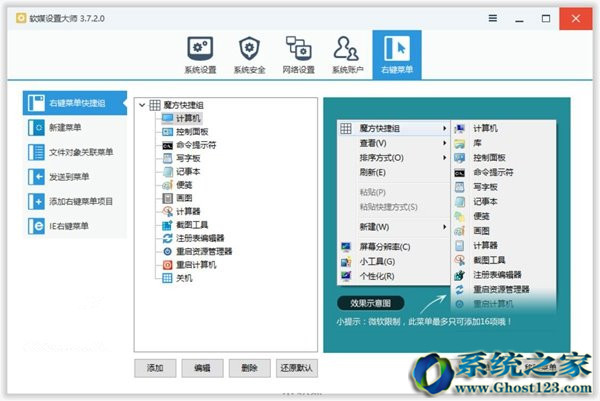Click the 添加右键菜单项目 sidebar icon

[x=36, y=201]
